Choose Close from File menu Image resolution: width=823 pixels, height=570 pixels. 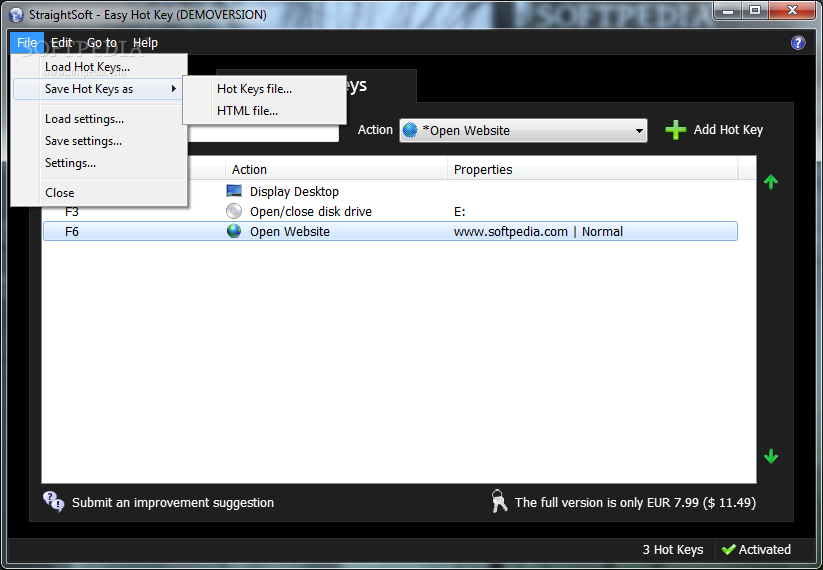[x=99, y=193]
